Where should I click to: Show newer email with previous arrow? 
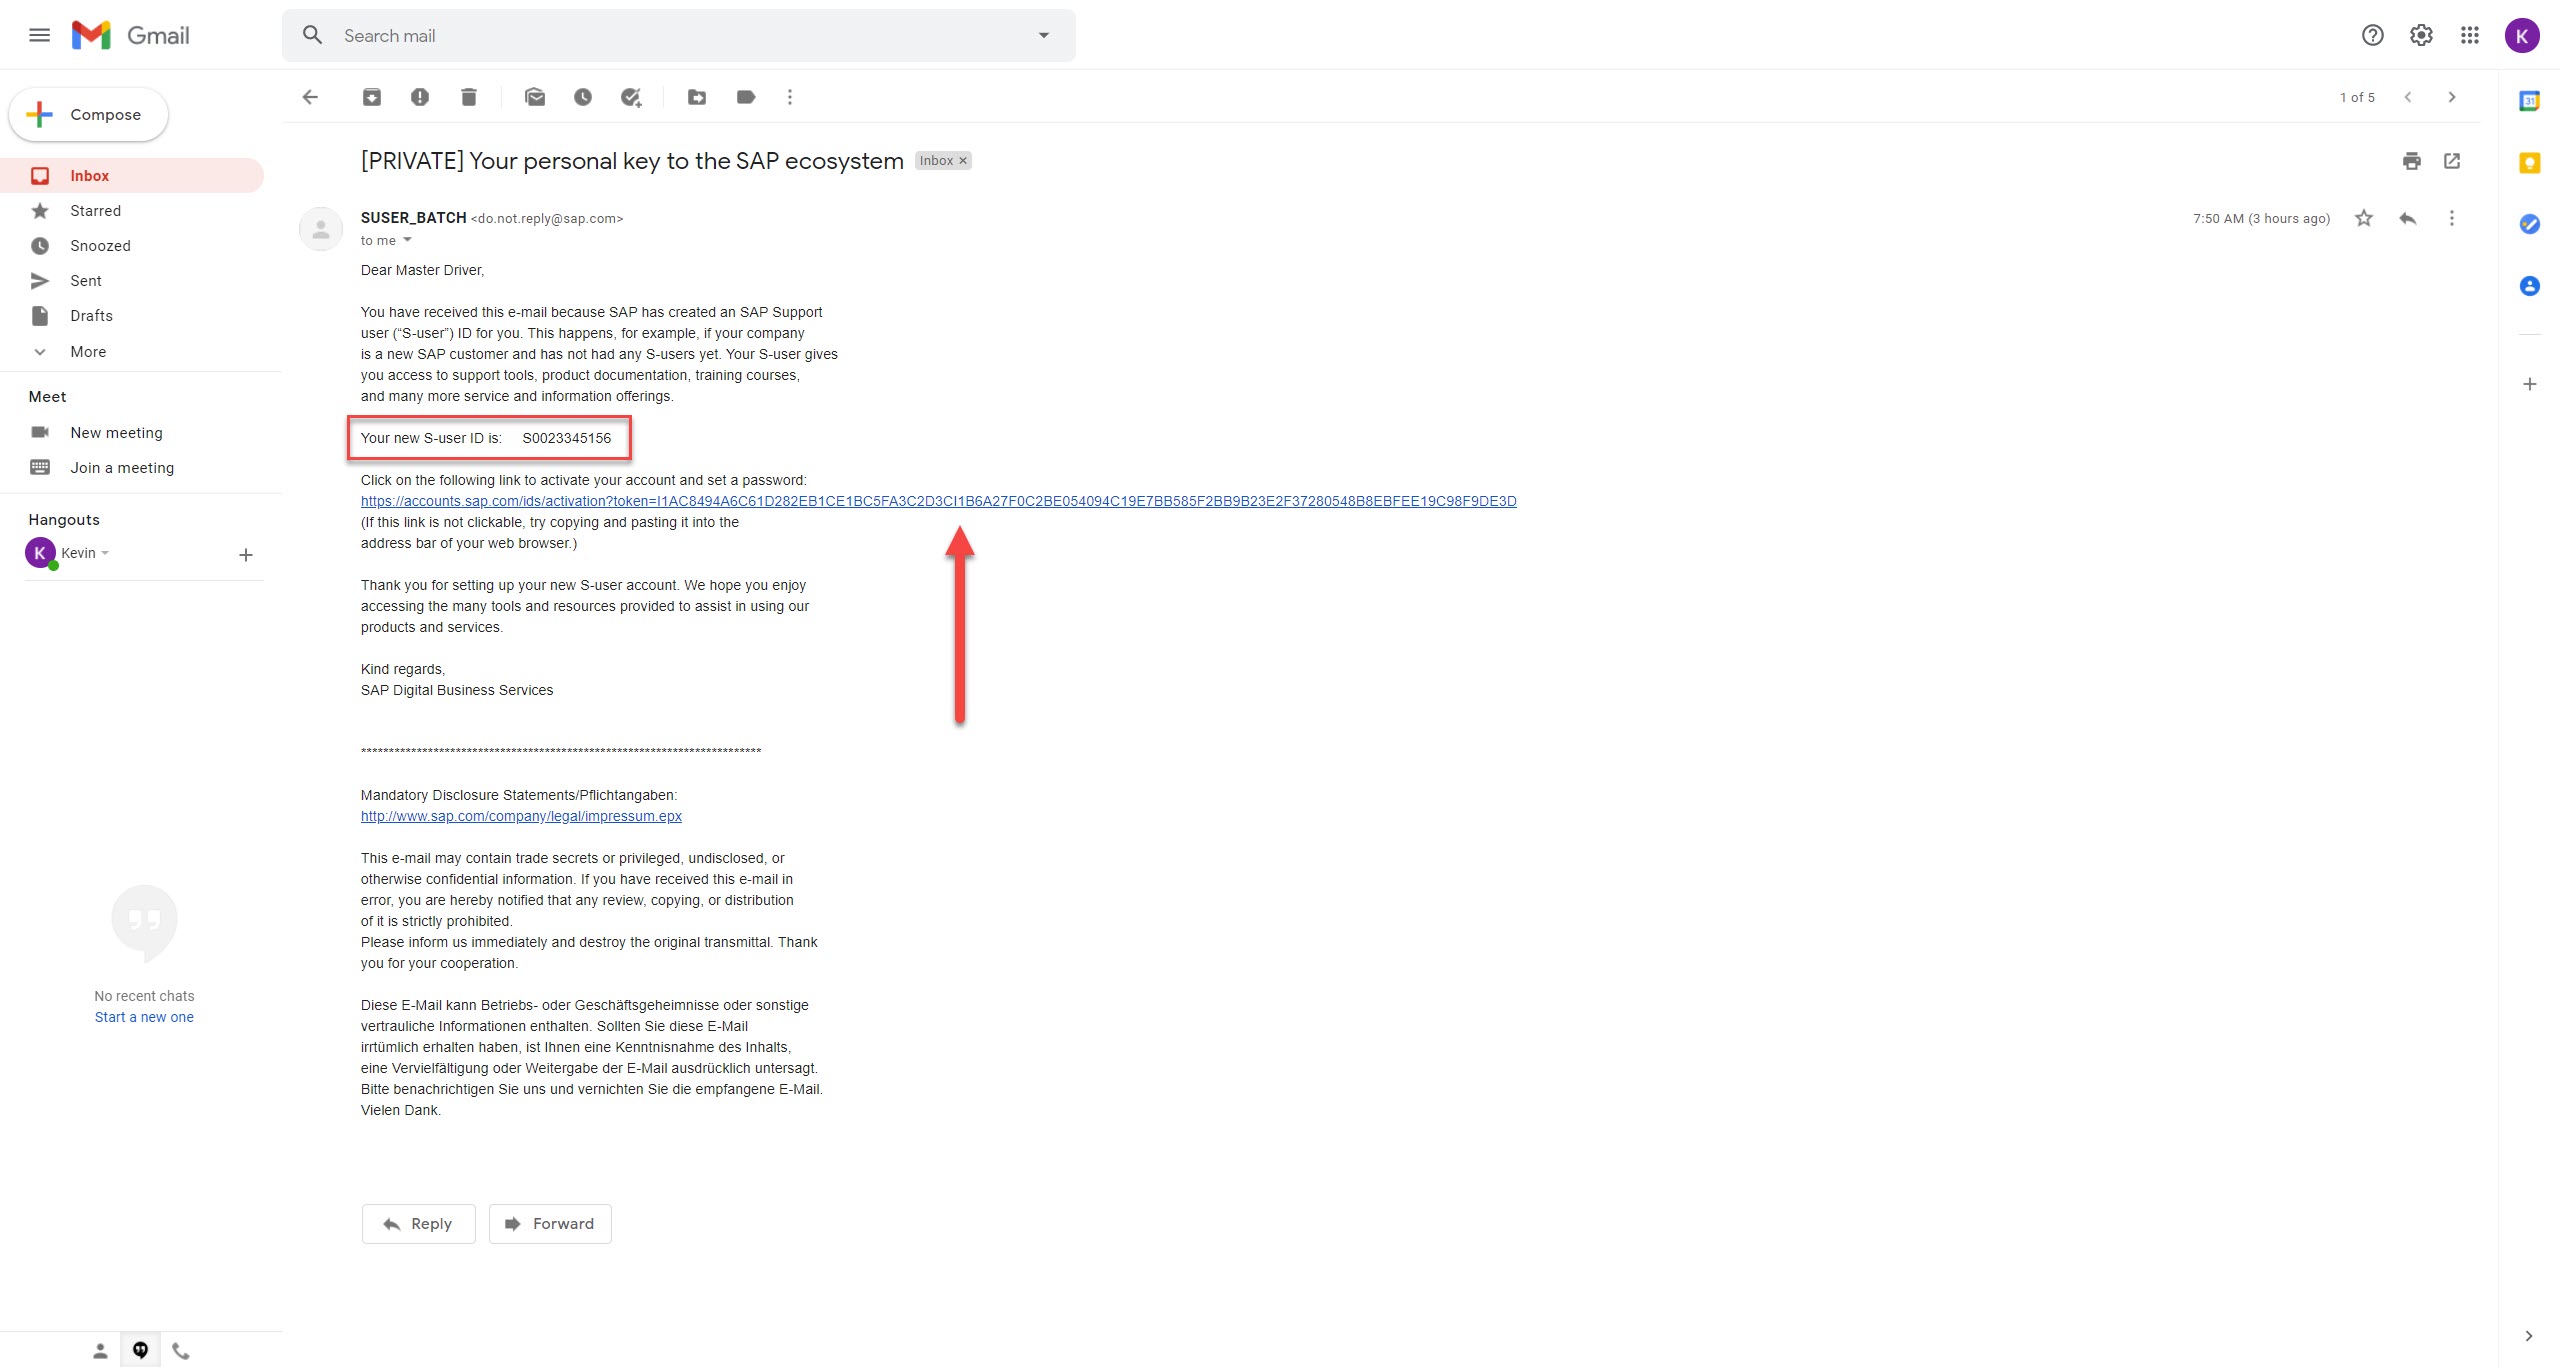click(x=2408, y=97)
